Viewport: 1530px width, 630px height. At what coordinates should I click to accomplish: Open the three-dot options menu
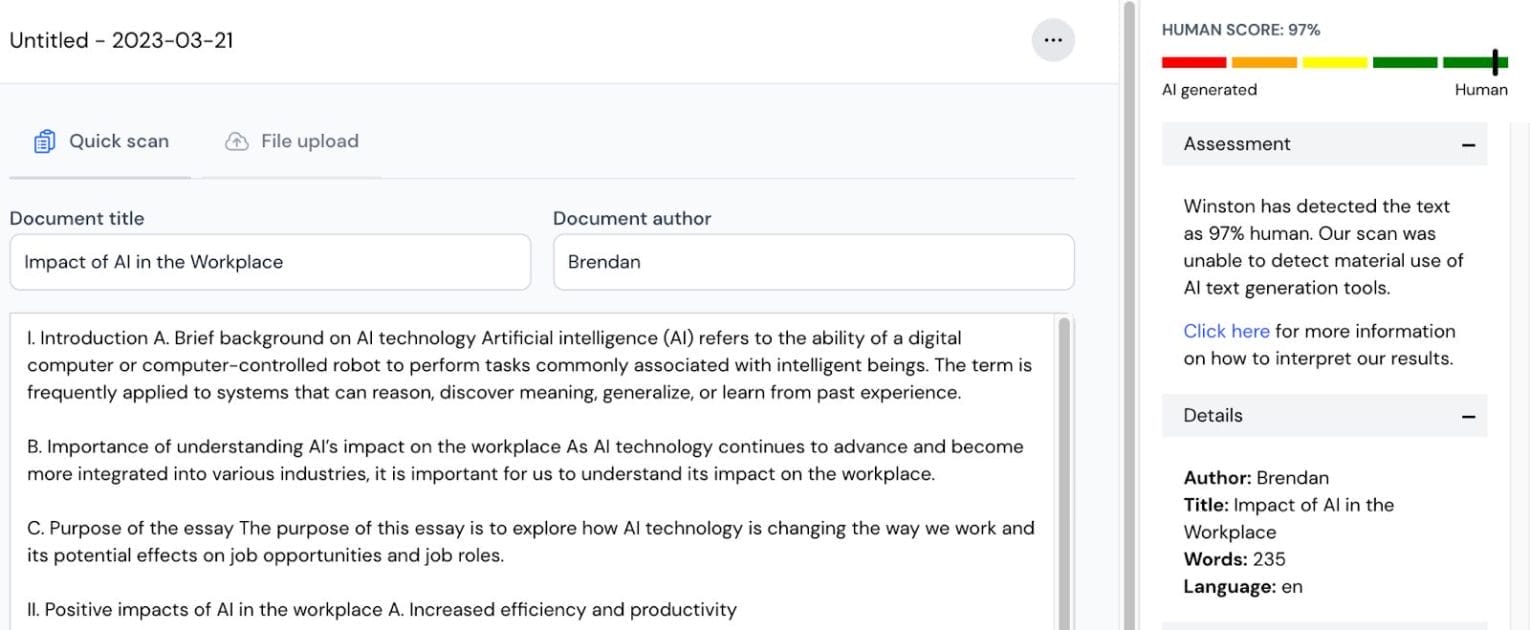click(1053, 39)
